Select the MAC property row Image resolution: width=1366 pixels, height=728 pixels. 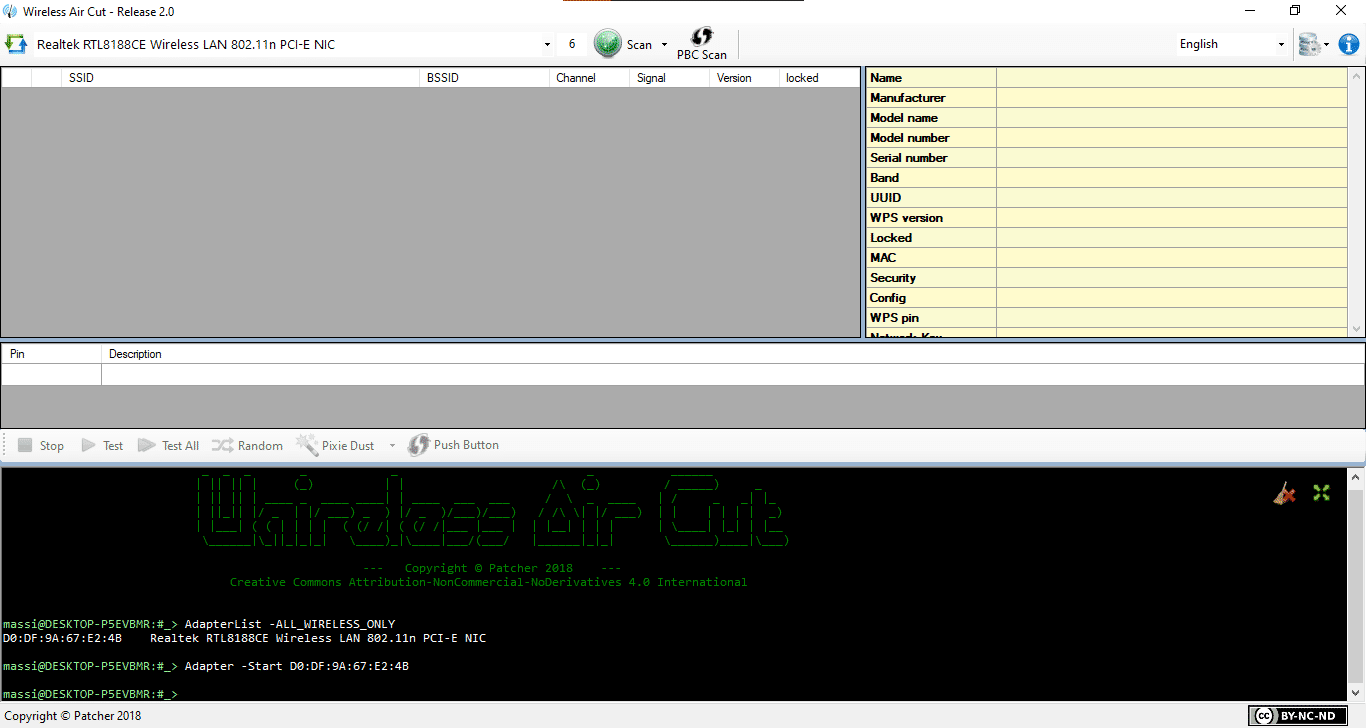[1107, 258]
